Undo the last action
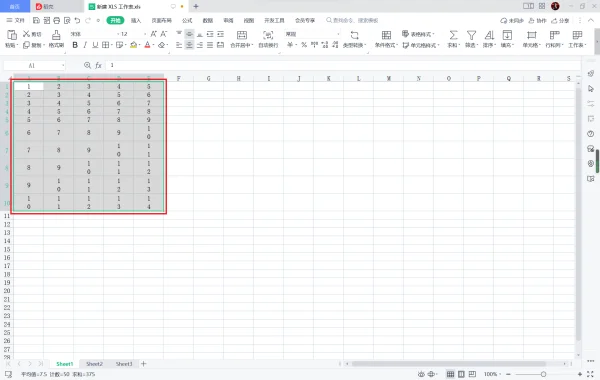The image size is (600, 380). pos(77,20)
